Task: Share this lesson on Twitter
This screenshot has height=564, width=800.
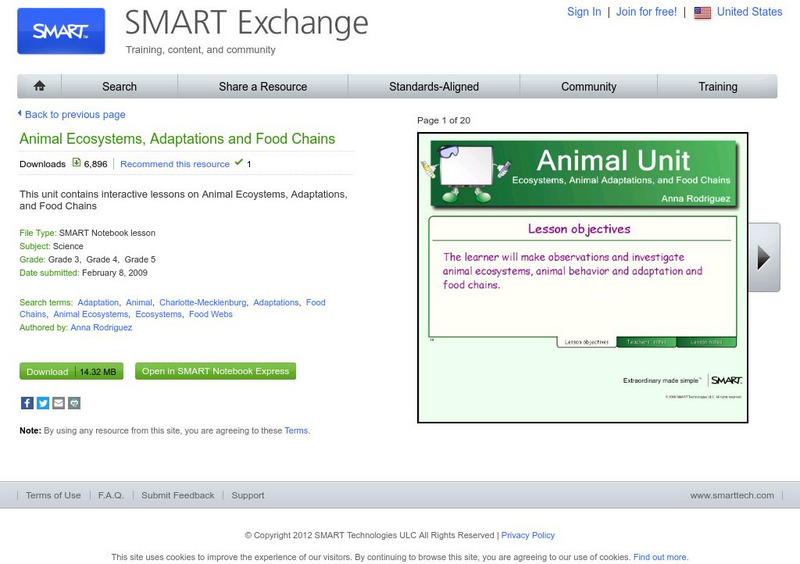Action: [43, 403]
